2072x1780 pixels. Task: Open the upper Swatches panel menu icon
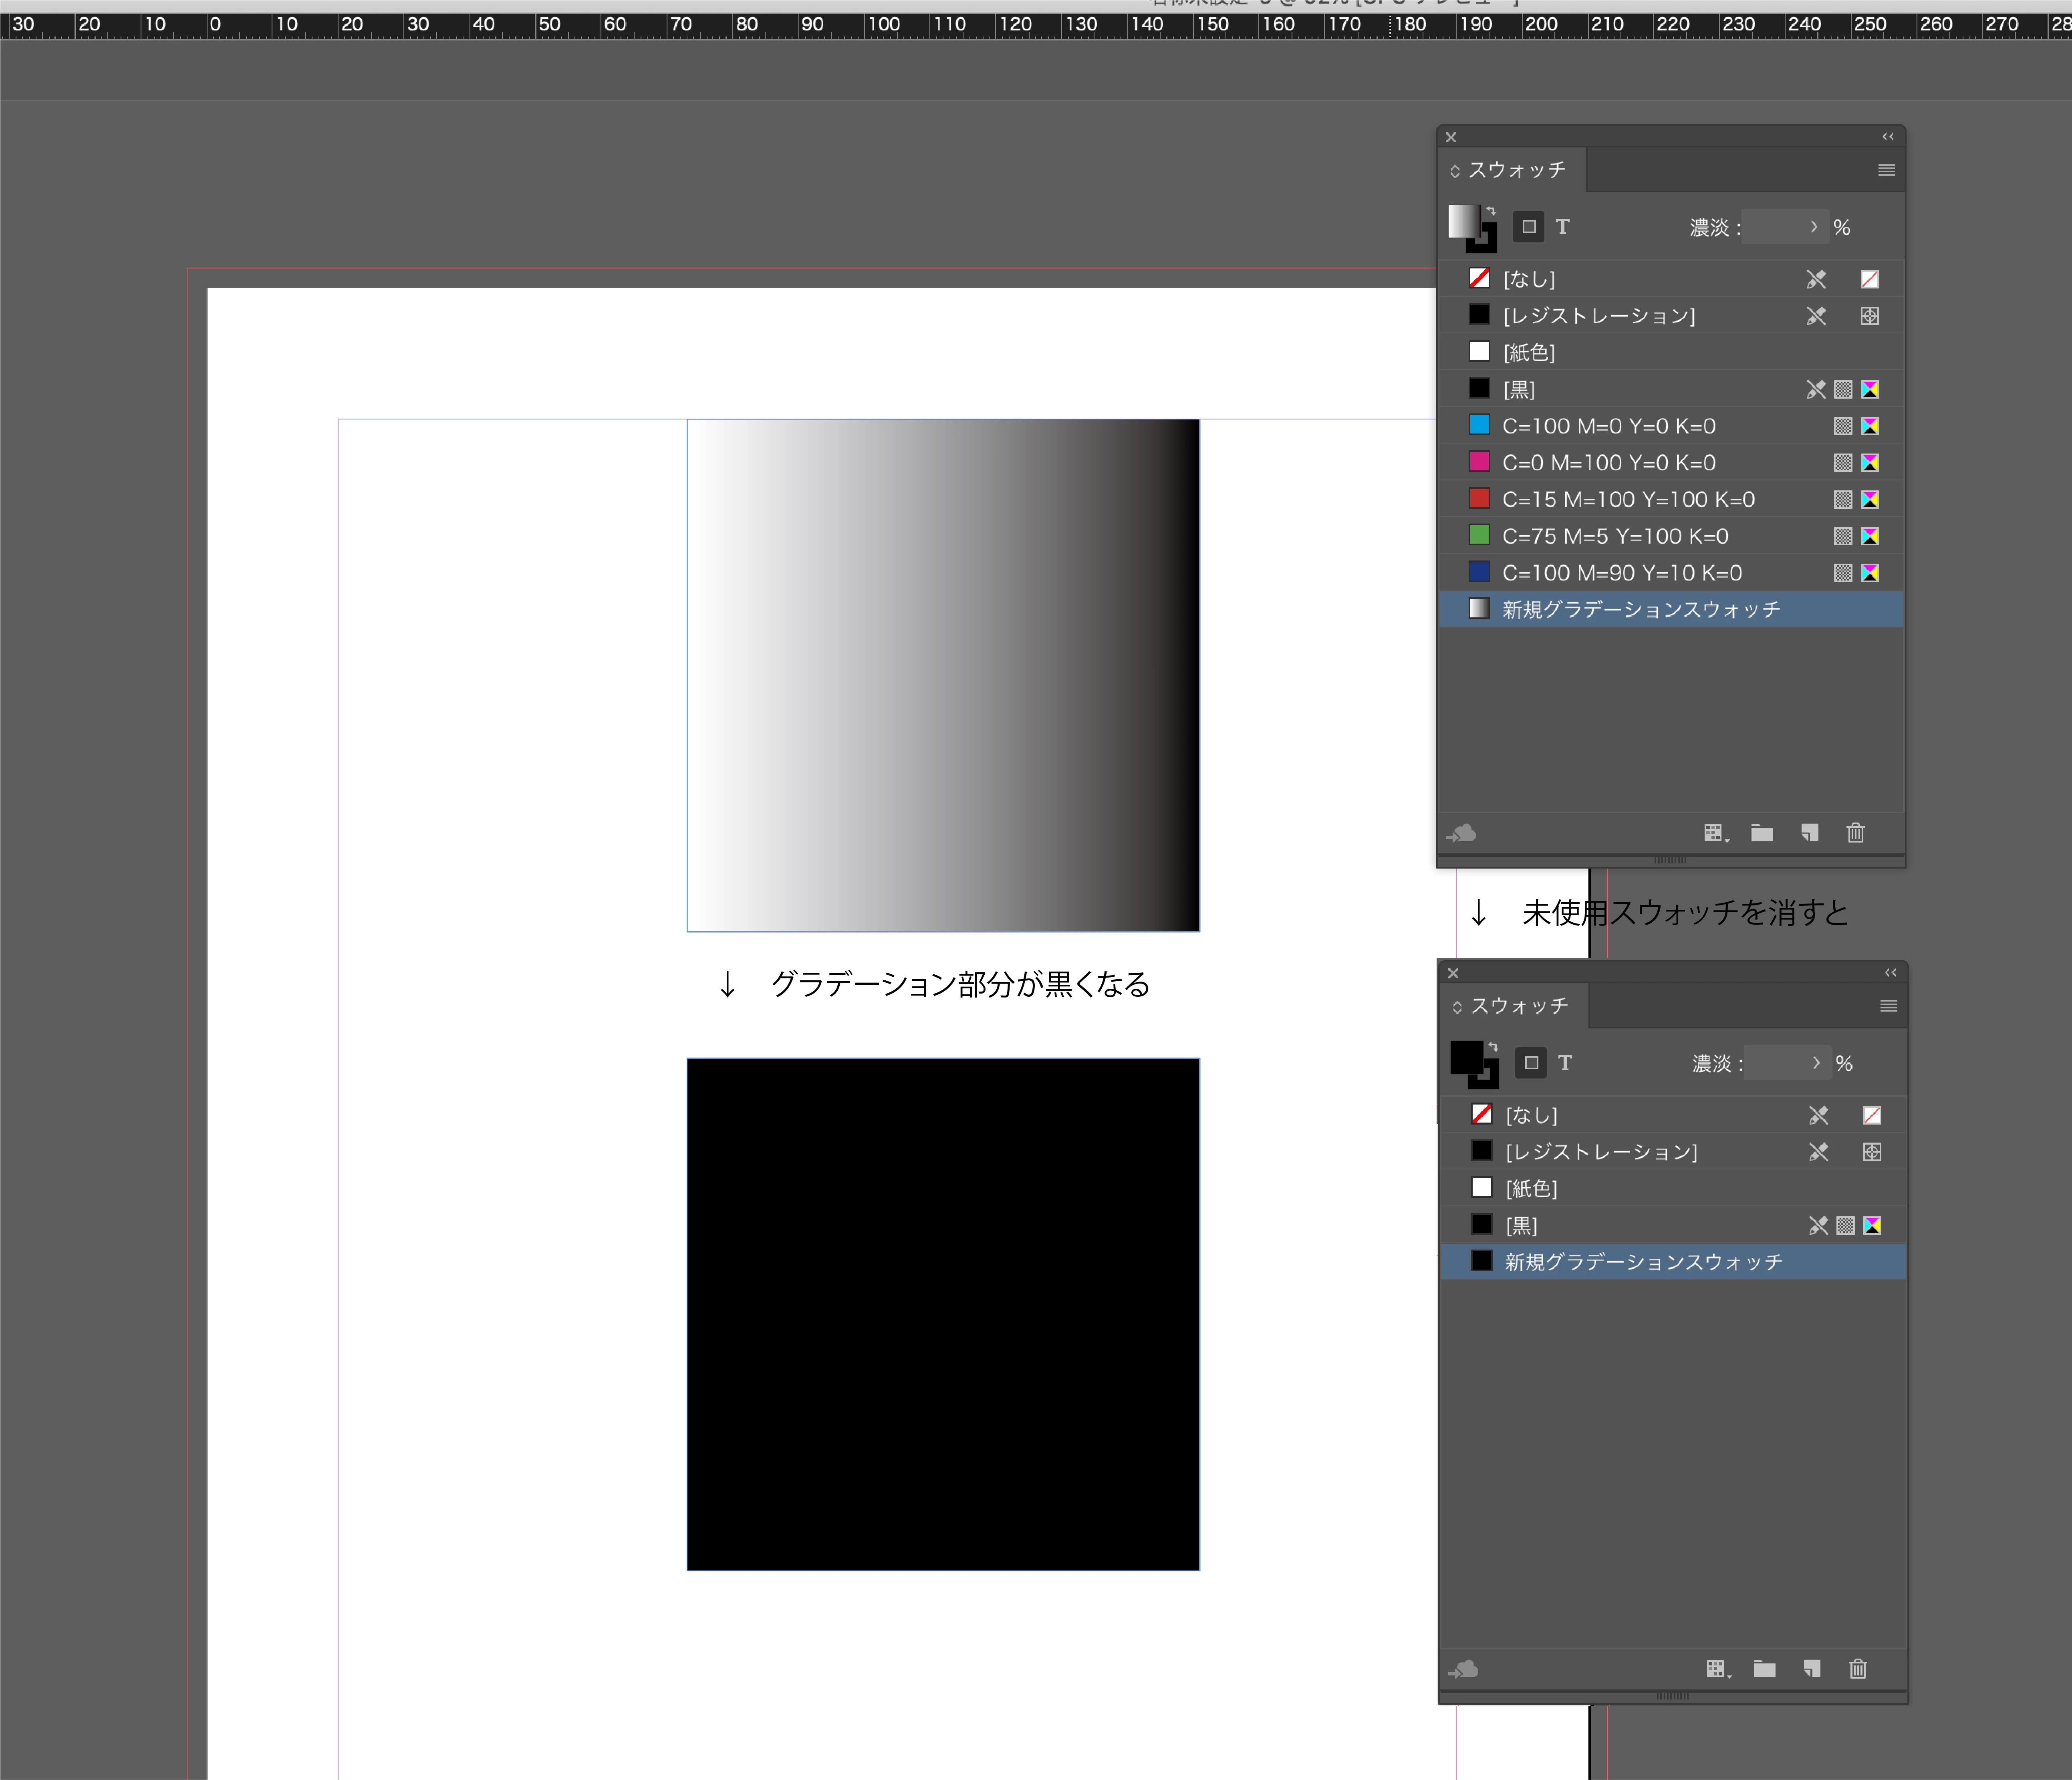[x=1886, y=170]
